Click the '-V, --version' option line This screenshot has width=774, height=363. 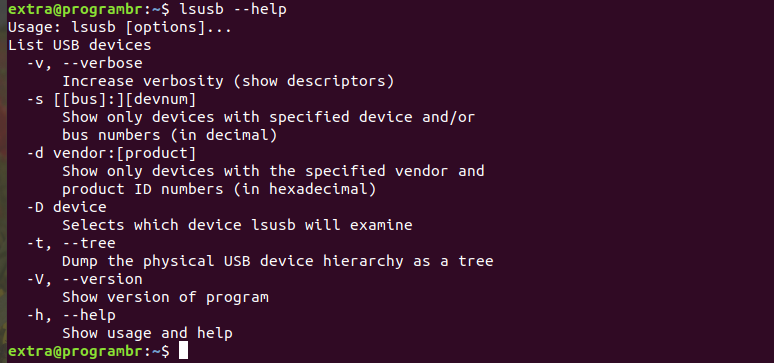[84, 279]
